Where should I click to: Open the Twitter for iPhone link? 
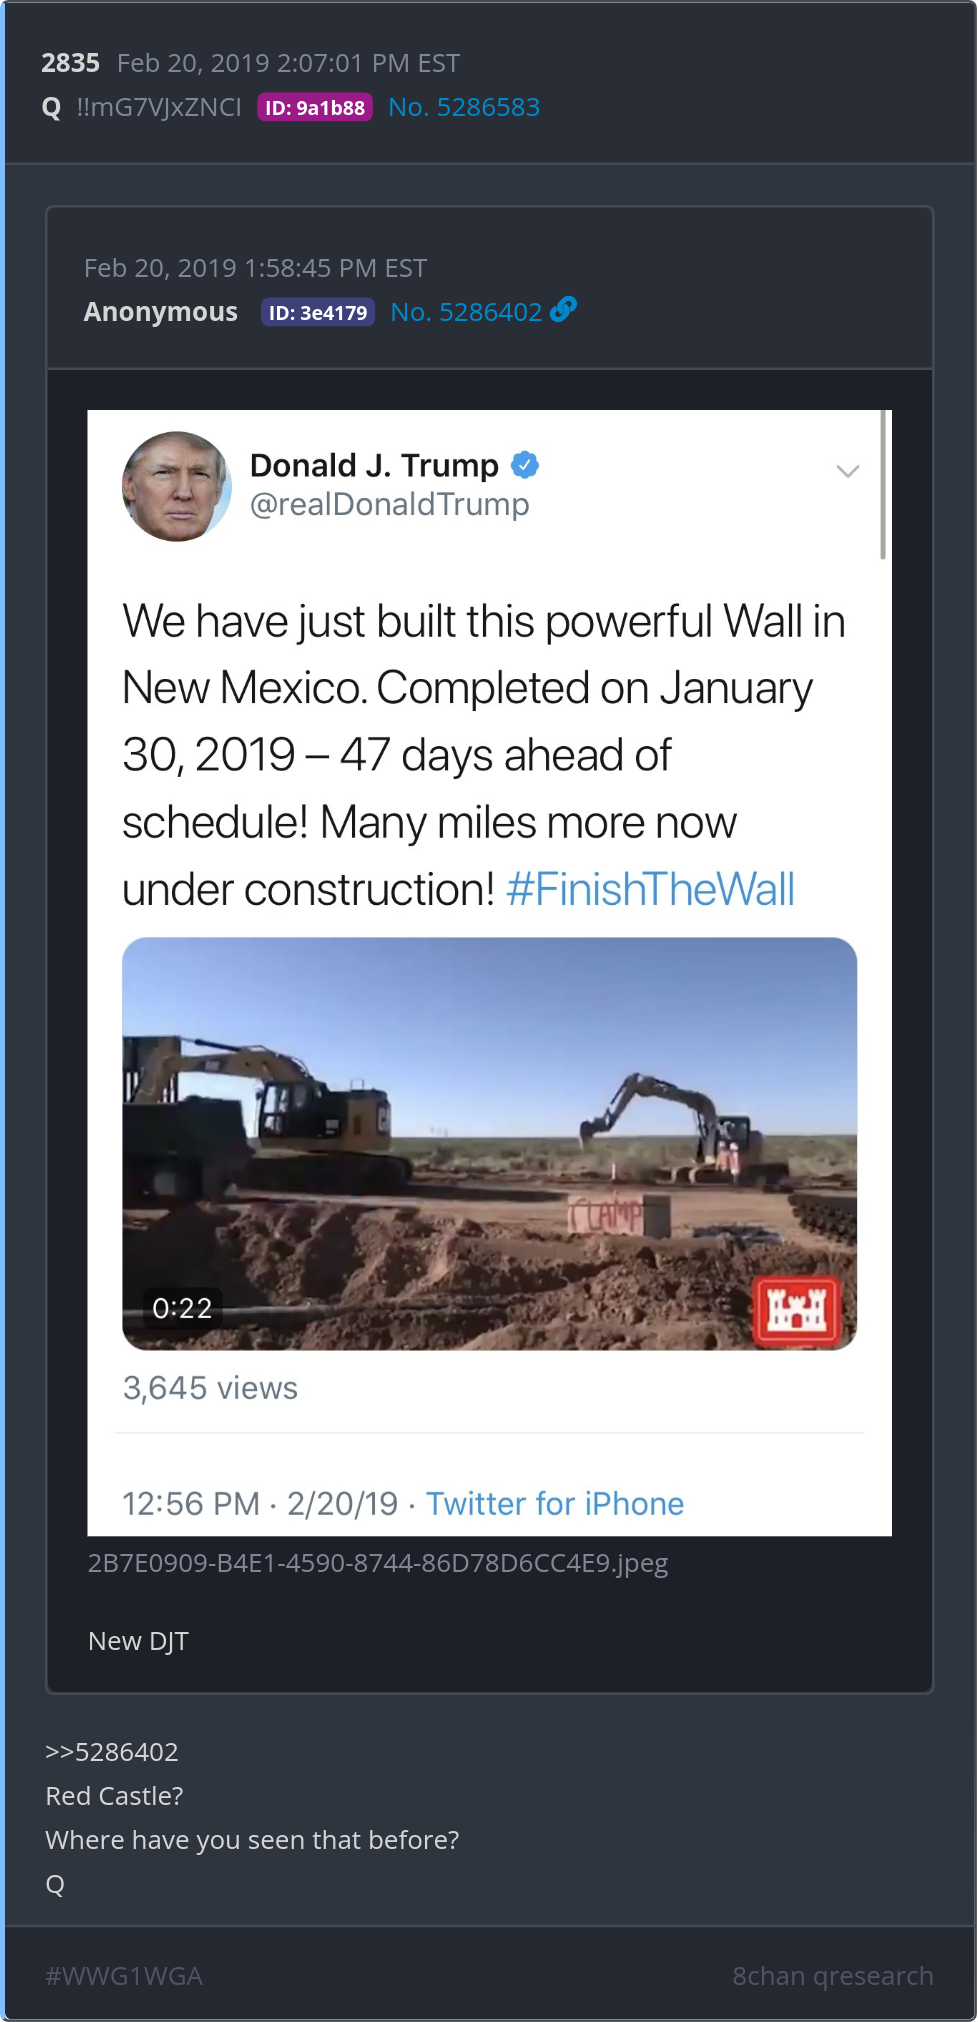coord(555,1503)
